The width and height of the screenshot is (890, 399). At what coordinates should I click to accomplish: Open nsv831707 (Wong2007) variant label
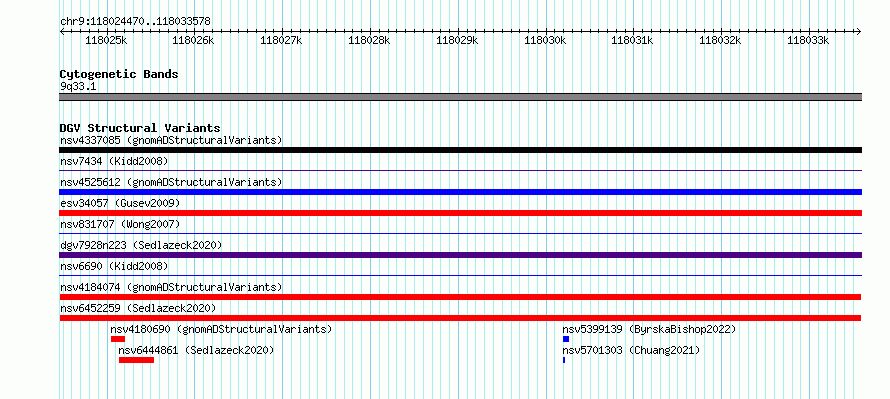coord(120,224)
